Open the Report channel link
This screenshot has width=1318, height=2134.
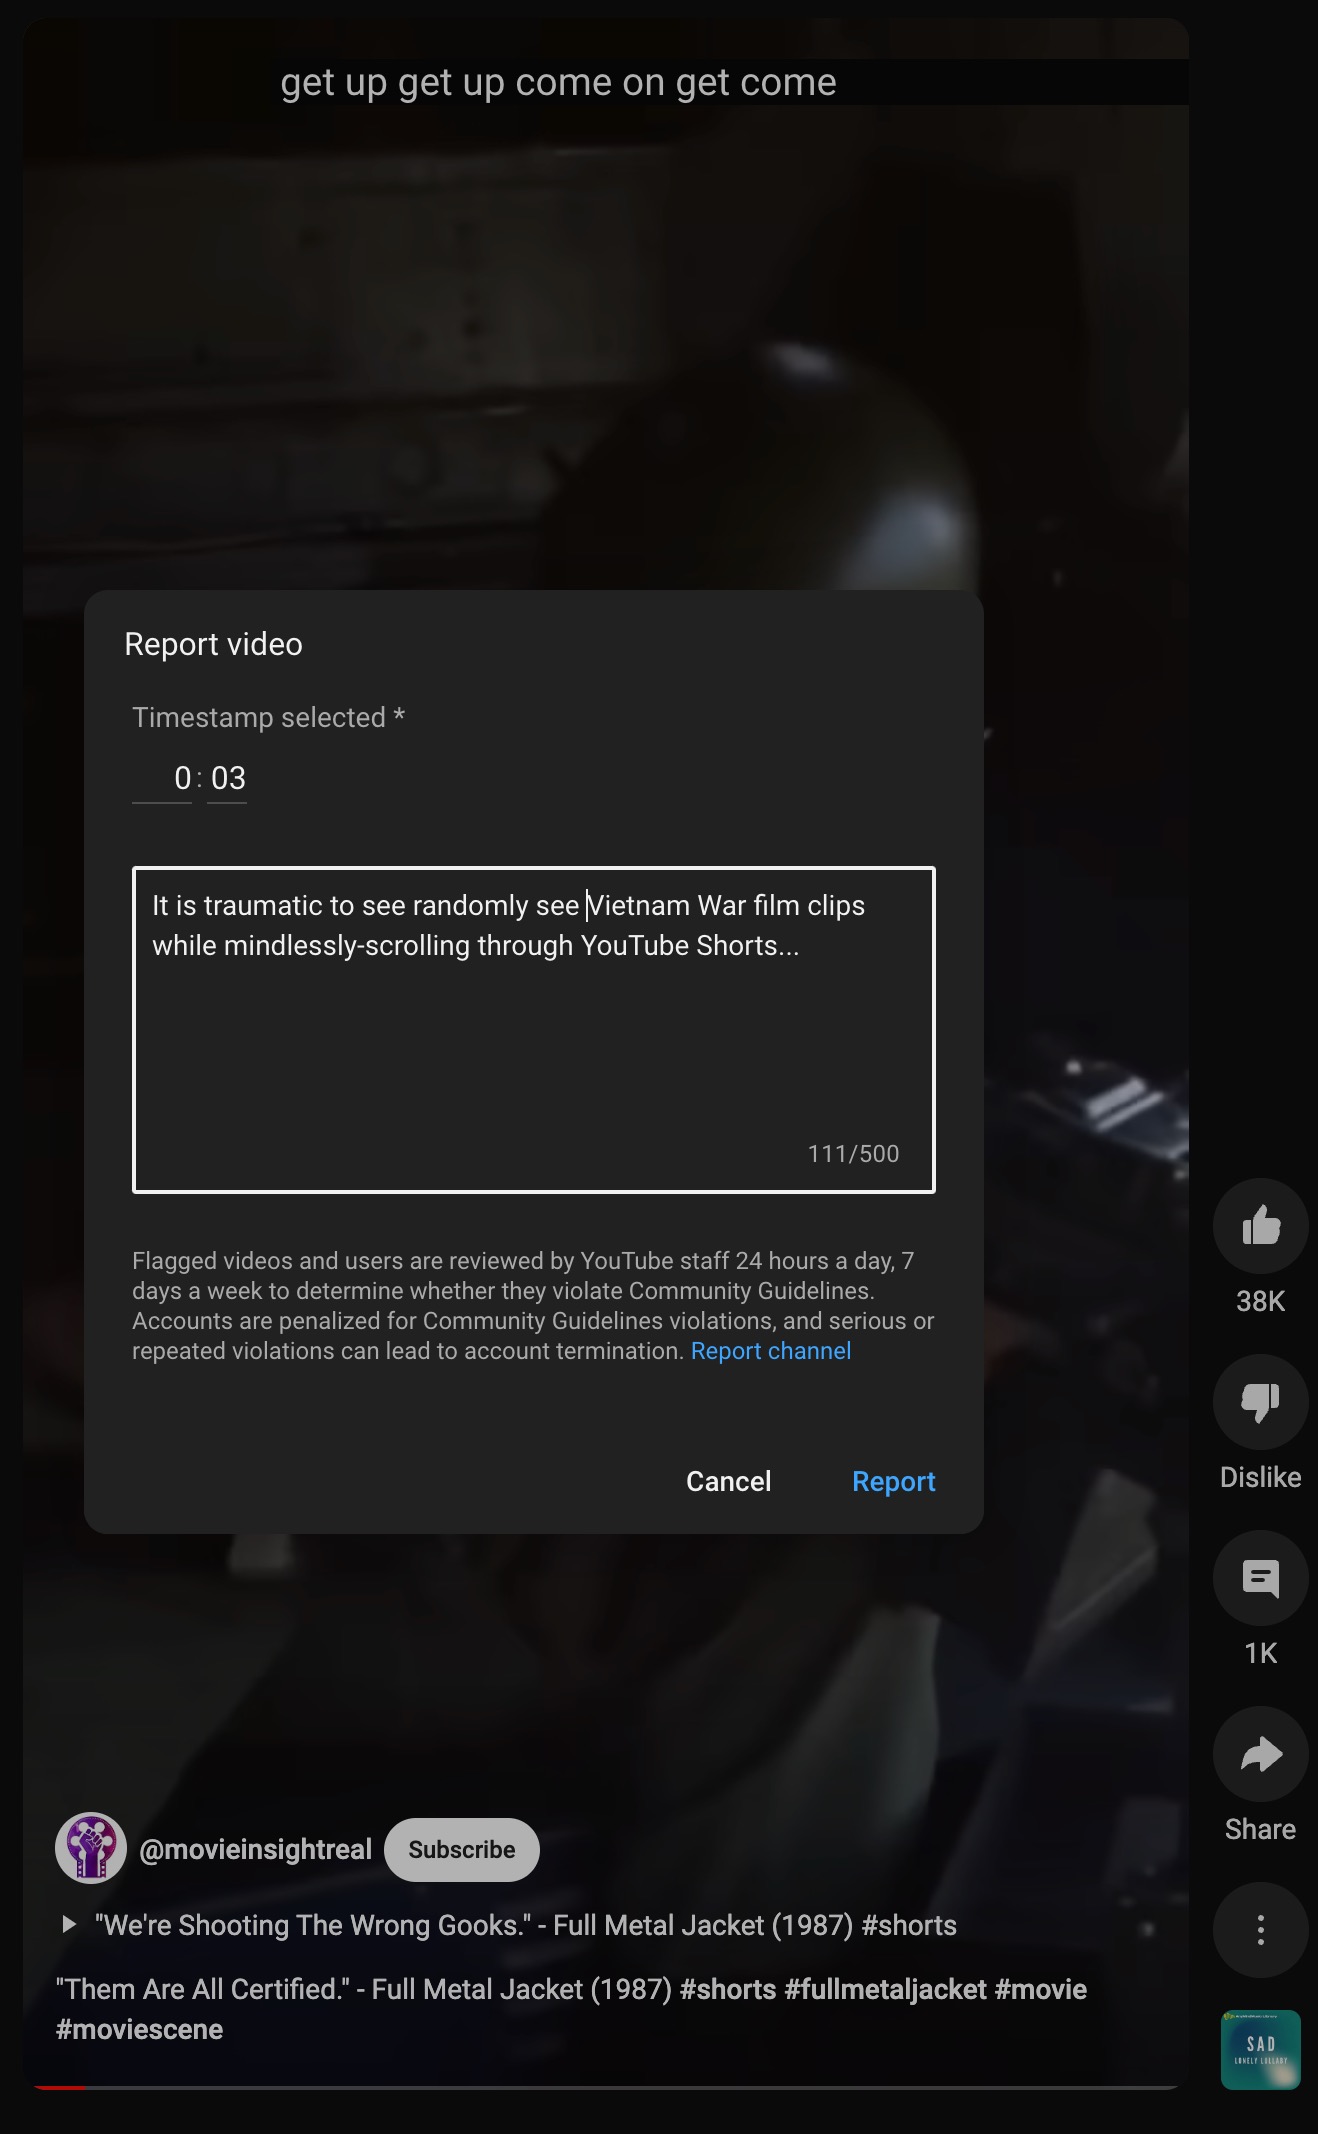(x=770, y=1351)
